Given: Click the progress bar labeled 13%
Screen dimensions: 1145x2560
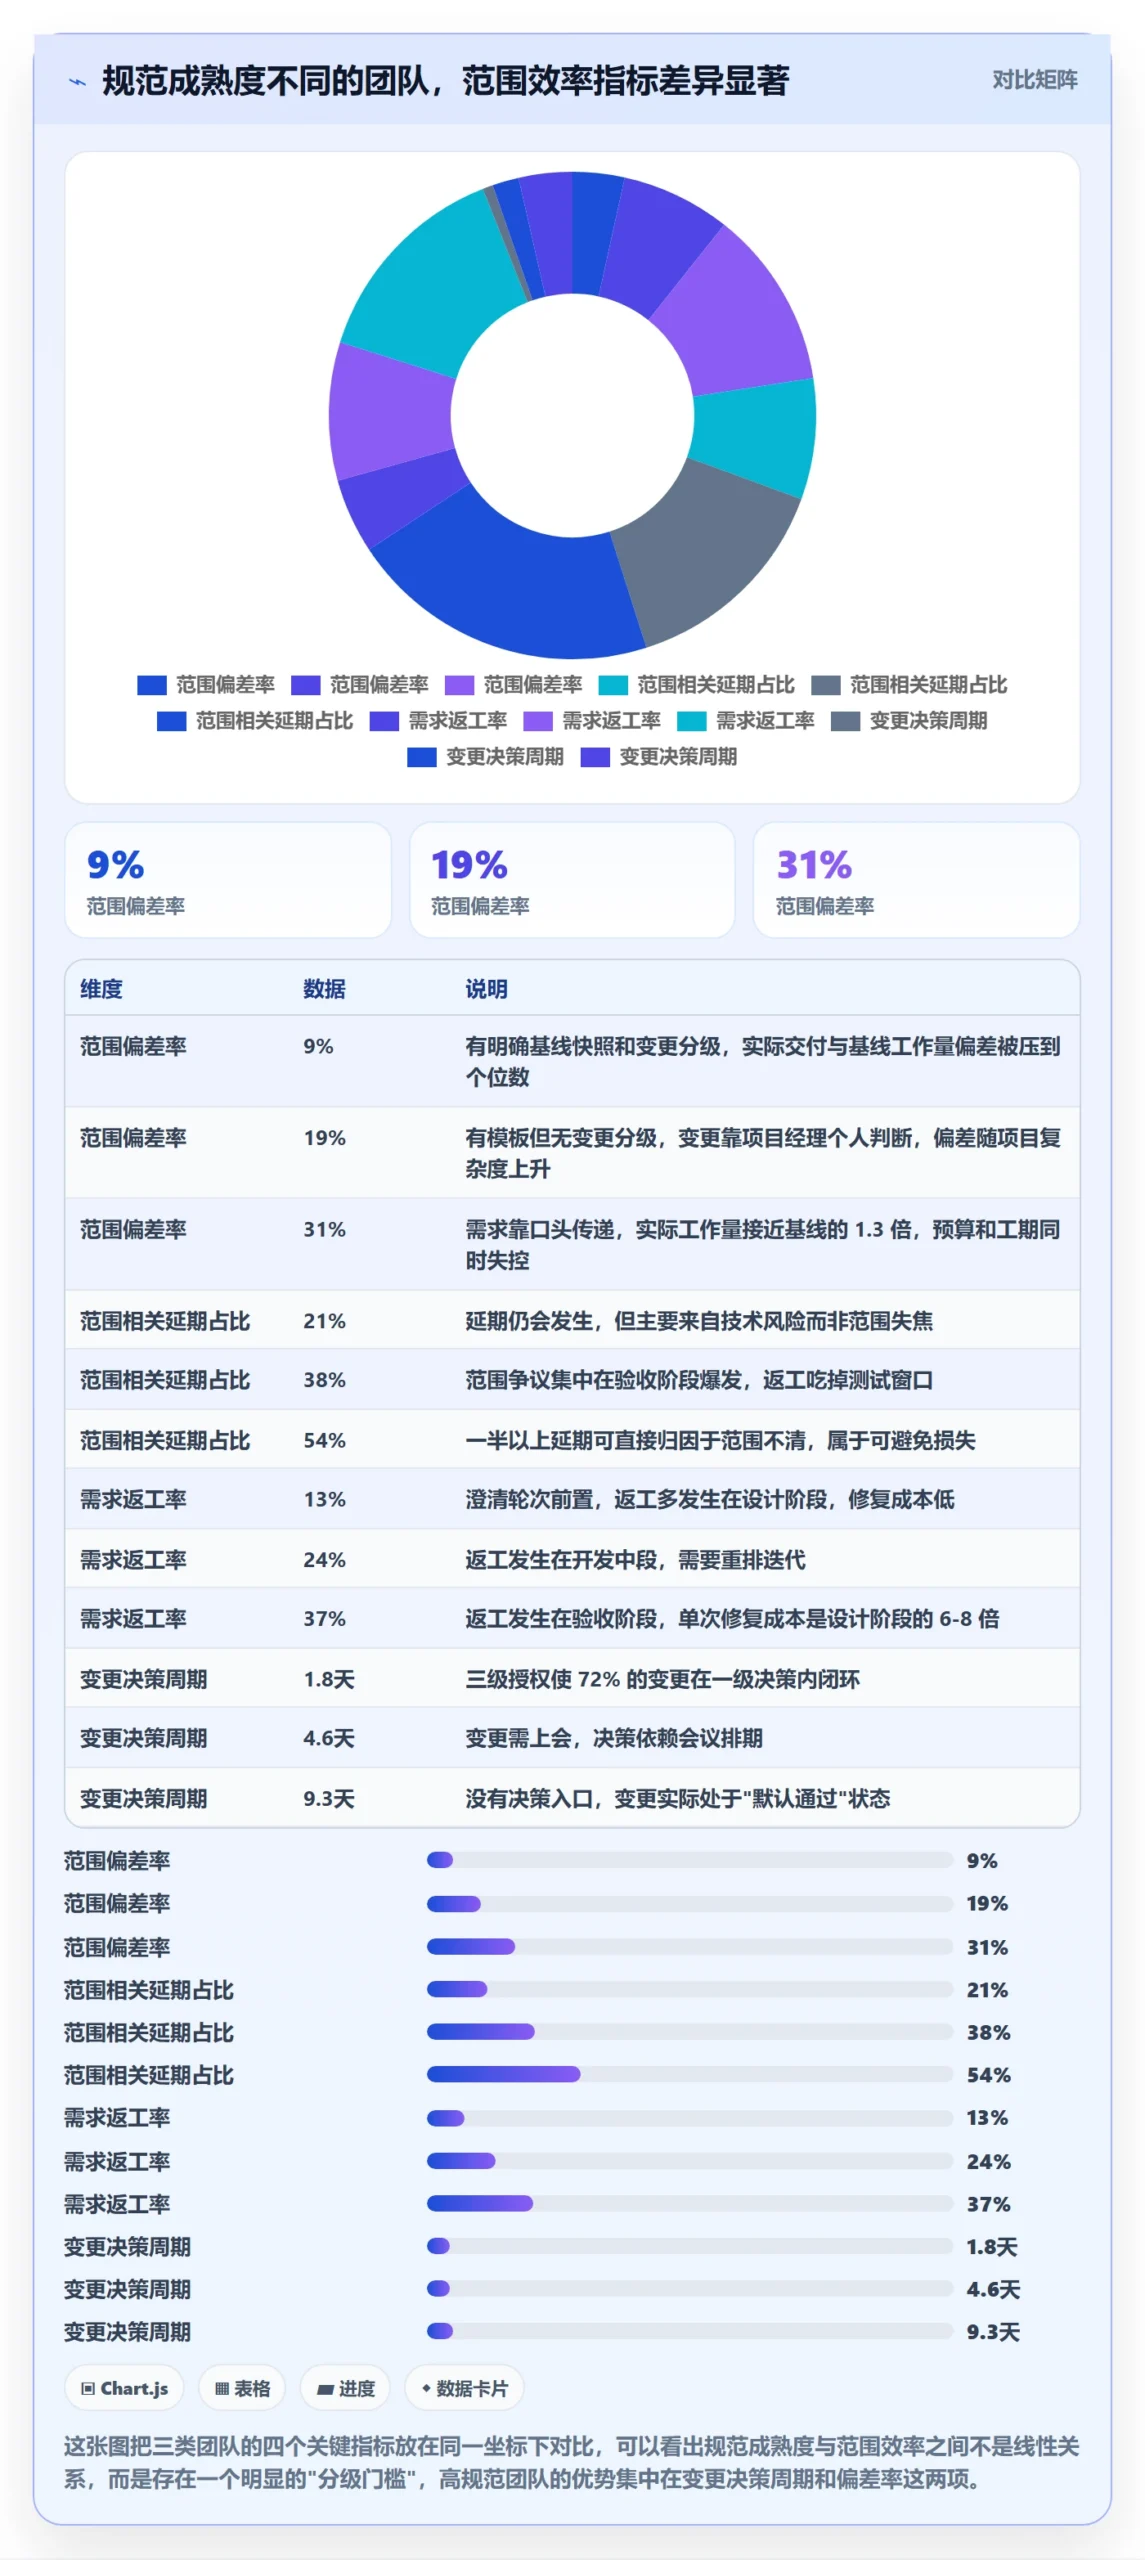Looking at the screenshot, I should pos(690,2118).
